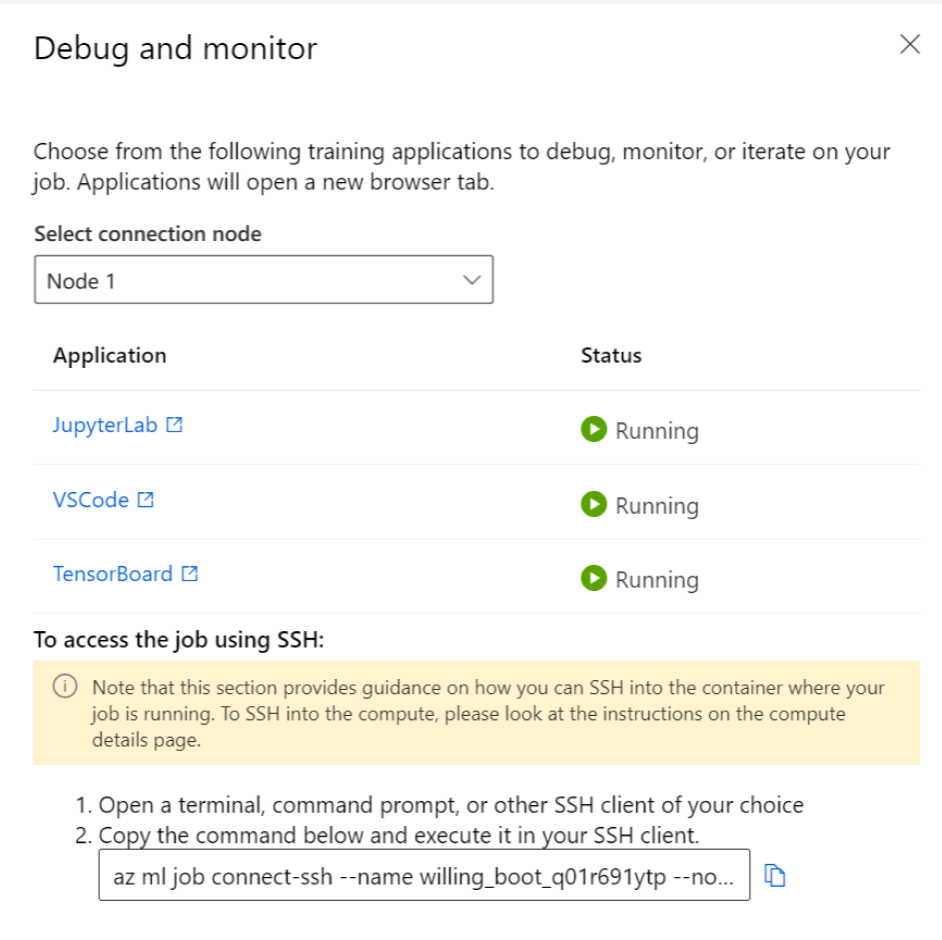This screenshot has width=942, height=940.
Task: Click the Application column header
Action: tap(109, 355)
